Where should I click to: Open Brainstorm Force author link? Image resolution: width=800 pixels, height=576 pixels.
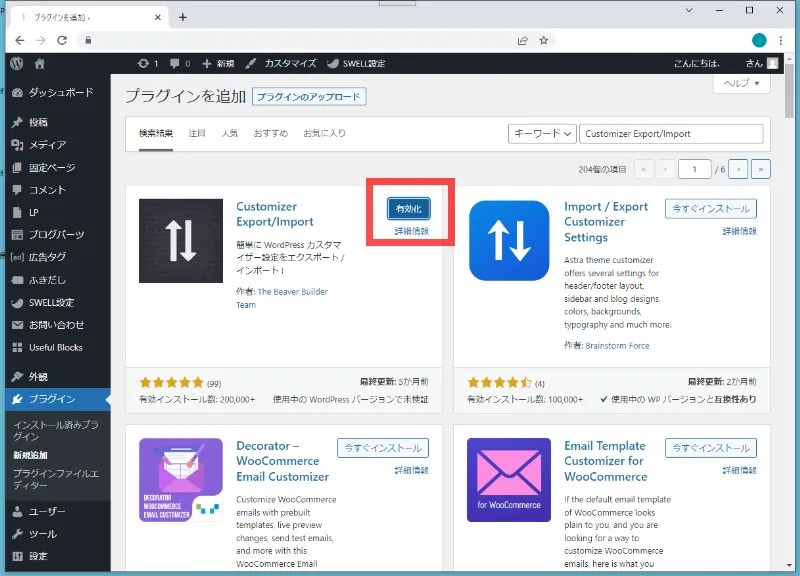[x=617, y=346]
